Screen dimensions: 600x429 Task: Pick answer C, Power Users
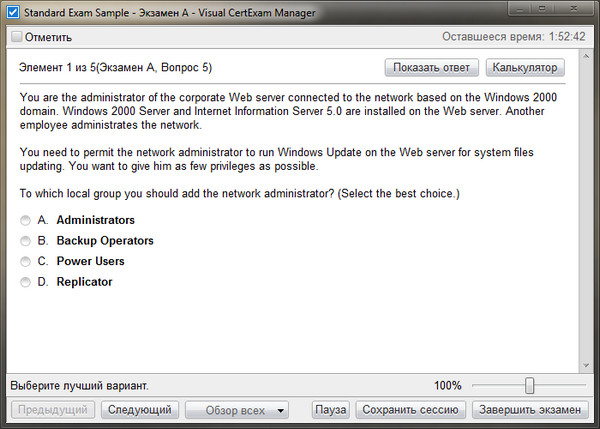(25, 262)
